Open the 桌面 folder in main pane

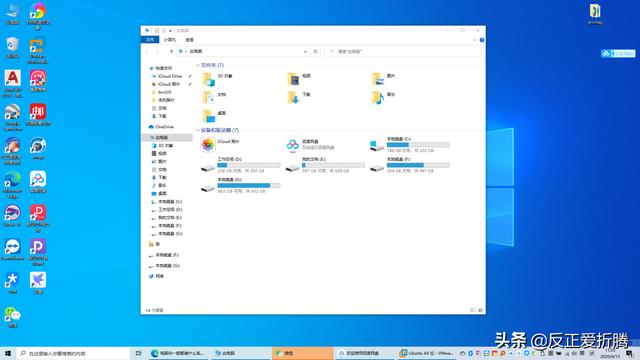tap(215, 116)
